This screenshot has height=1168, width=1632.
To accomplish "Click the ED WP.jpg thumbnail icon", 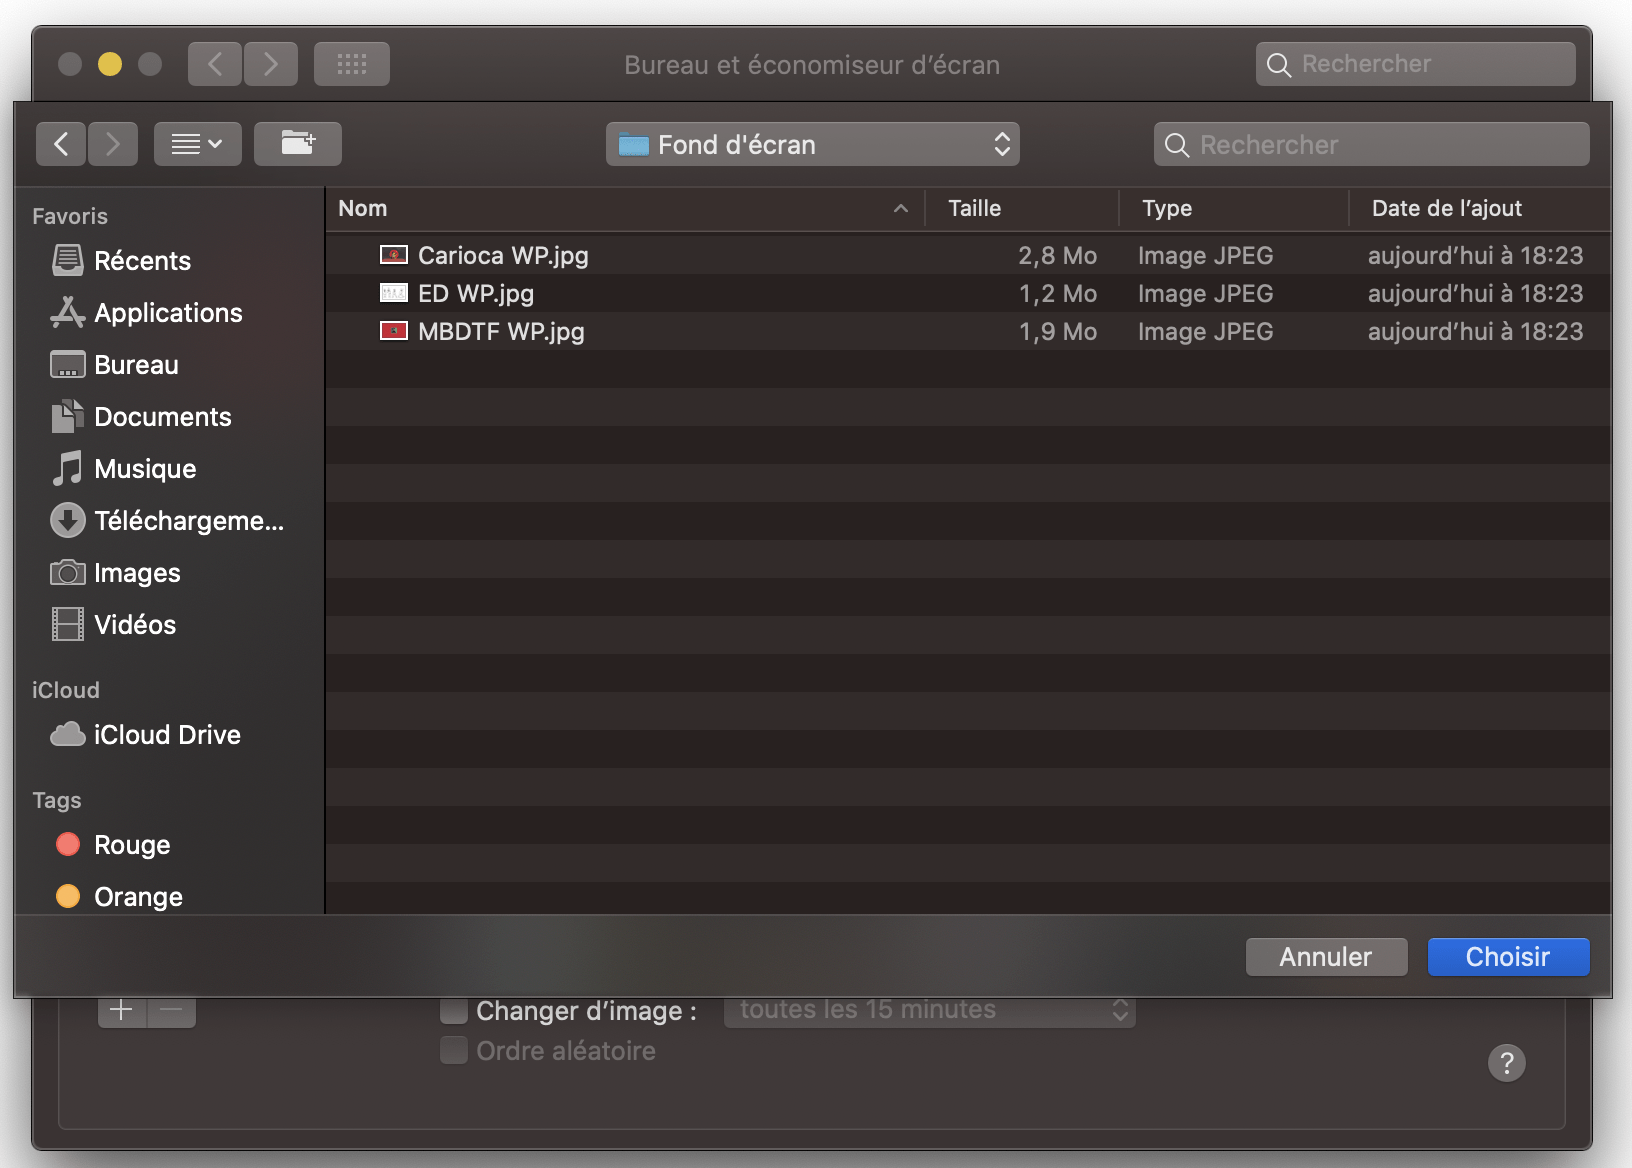I will [394, 293].
